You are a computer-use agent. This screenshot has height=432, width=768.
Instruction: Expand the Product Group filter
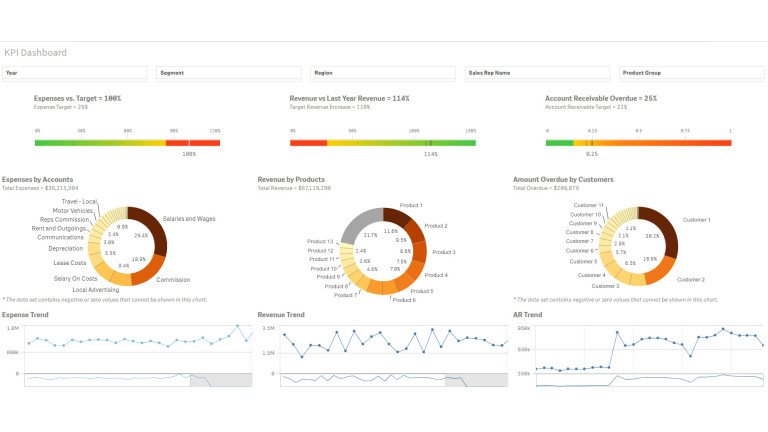(x=691, y=73)
